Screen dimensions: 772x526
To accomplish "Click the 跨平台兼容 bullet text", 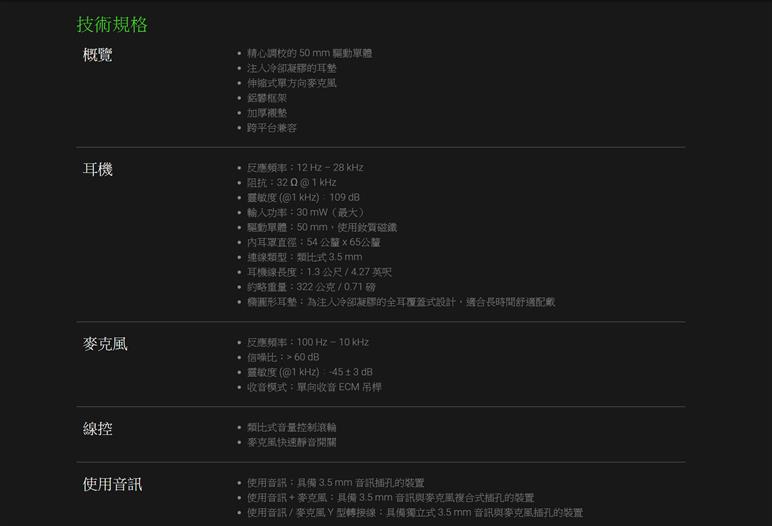I will click(271, 128).
